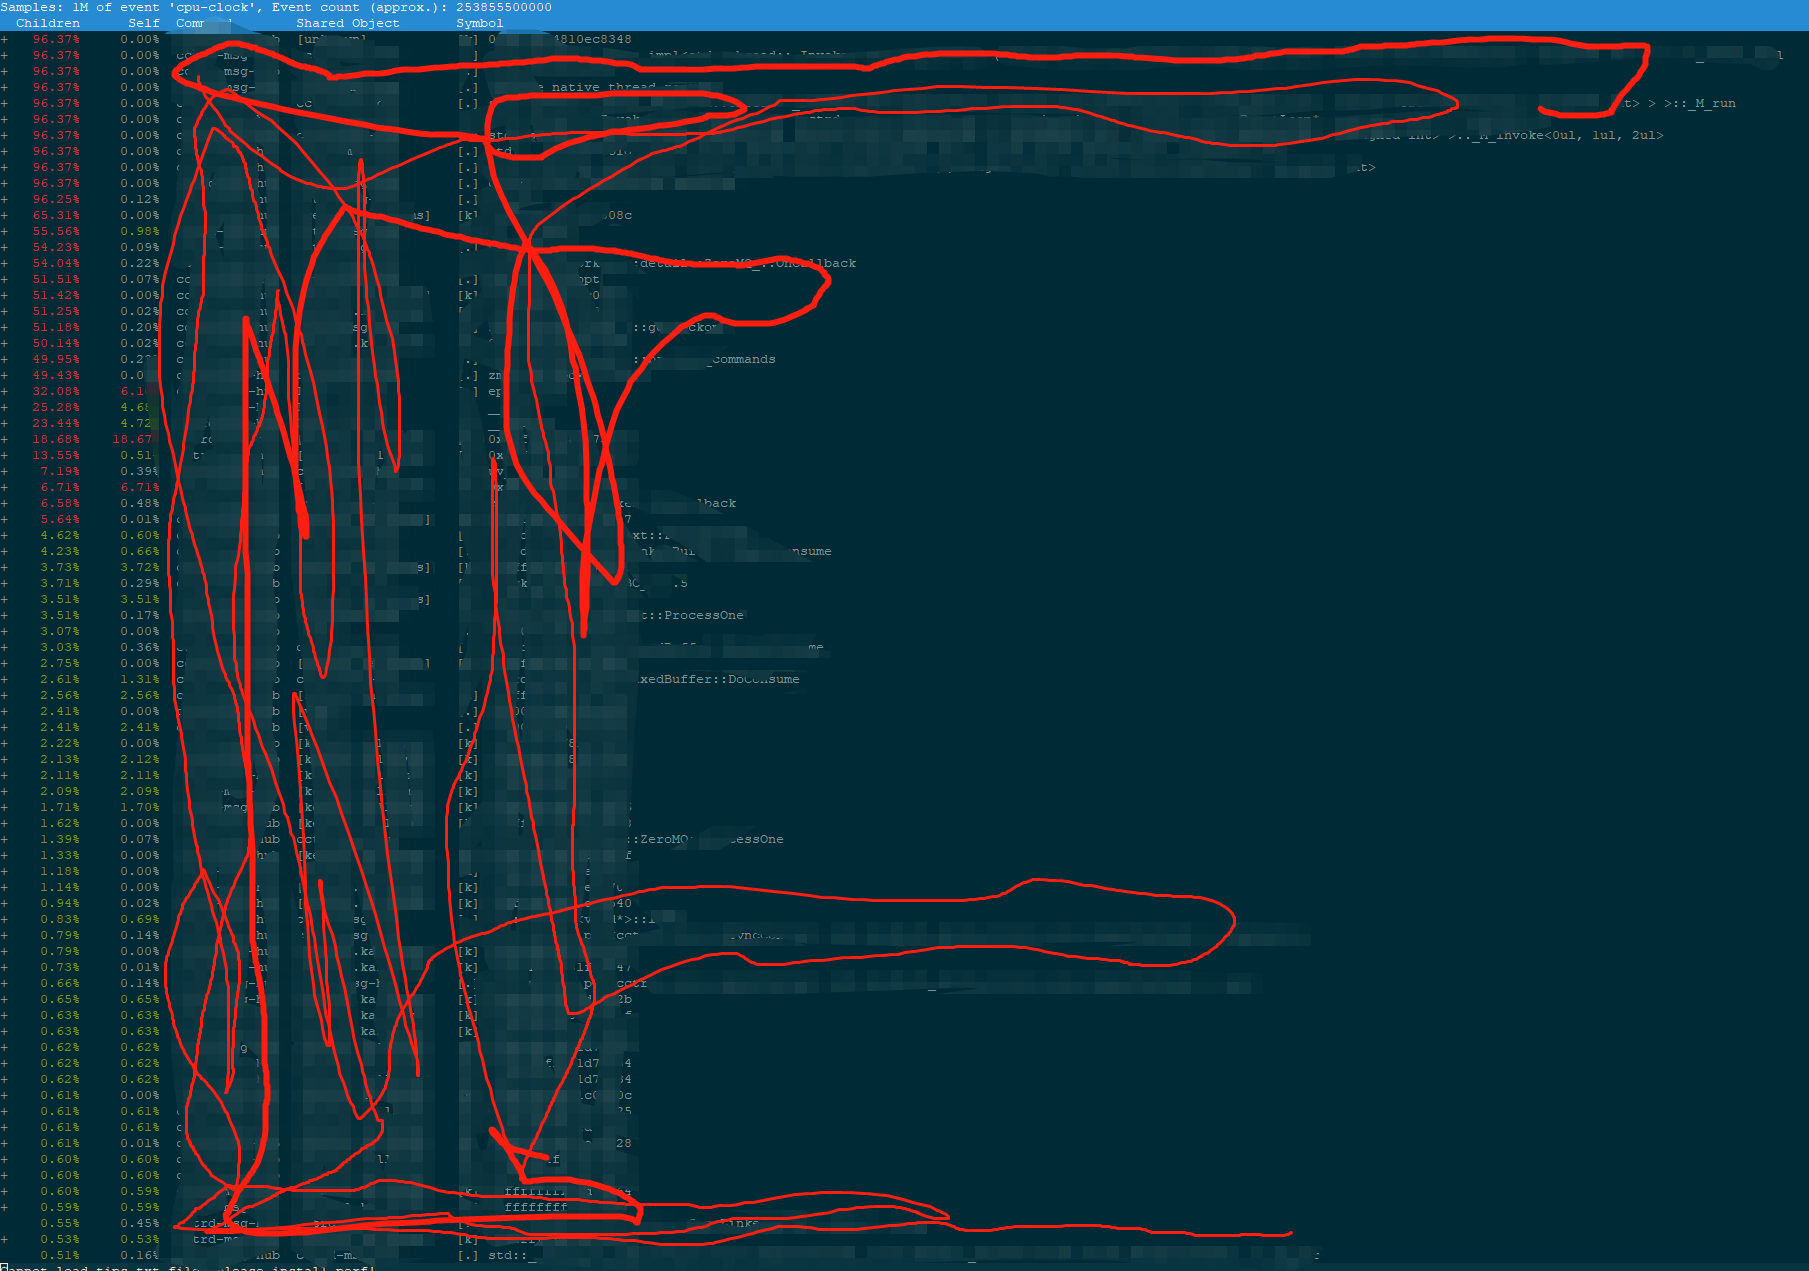Click the Children value 0.53%
Image resolution: width=1809 pixels, height=1271 pixels.
(x=60, y=1240)
